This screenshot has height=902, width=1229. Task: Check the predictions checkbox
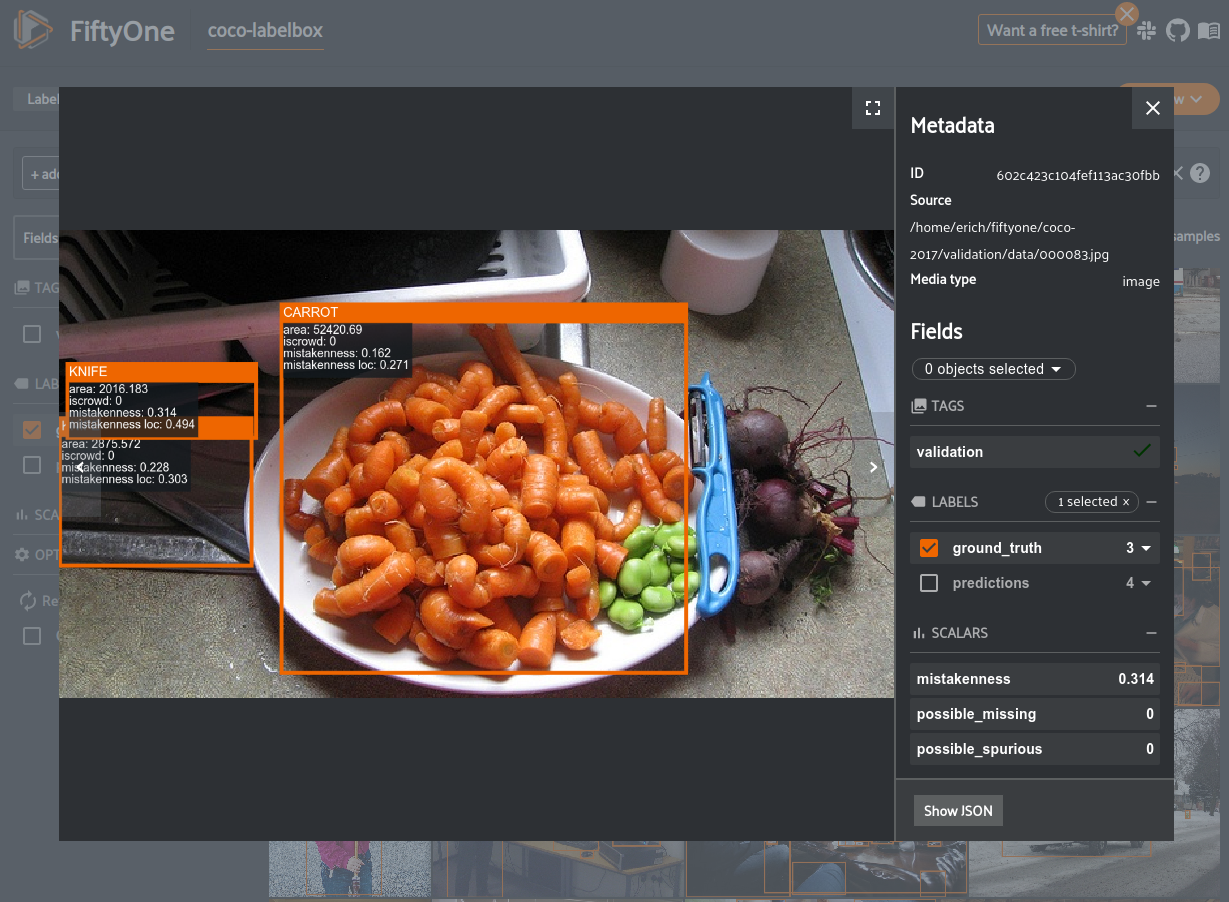tap(929, 583)
